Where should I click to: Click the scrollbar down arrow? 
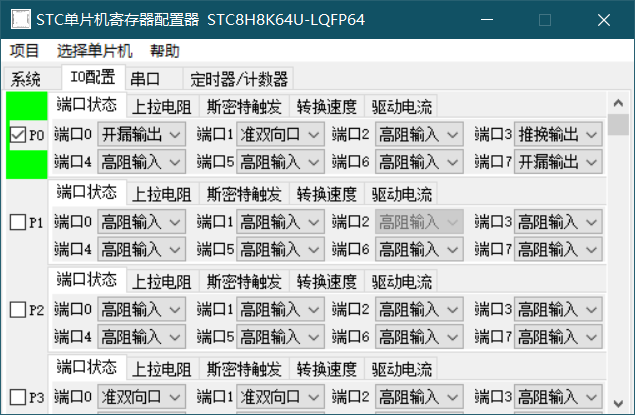[x=618, y=403]
